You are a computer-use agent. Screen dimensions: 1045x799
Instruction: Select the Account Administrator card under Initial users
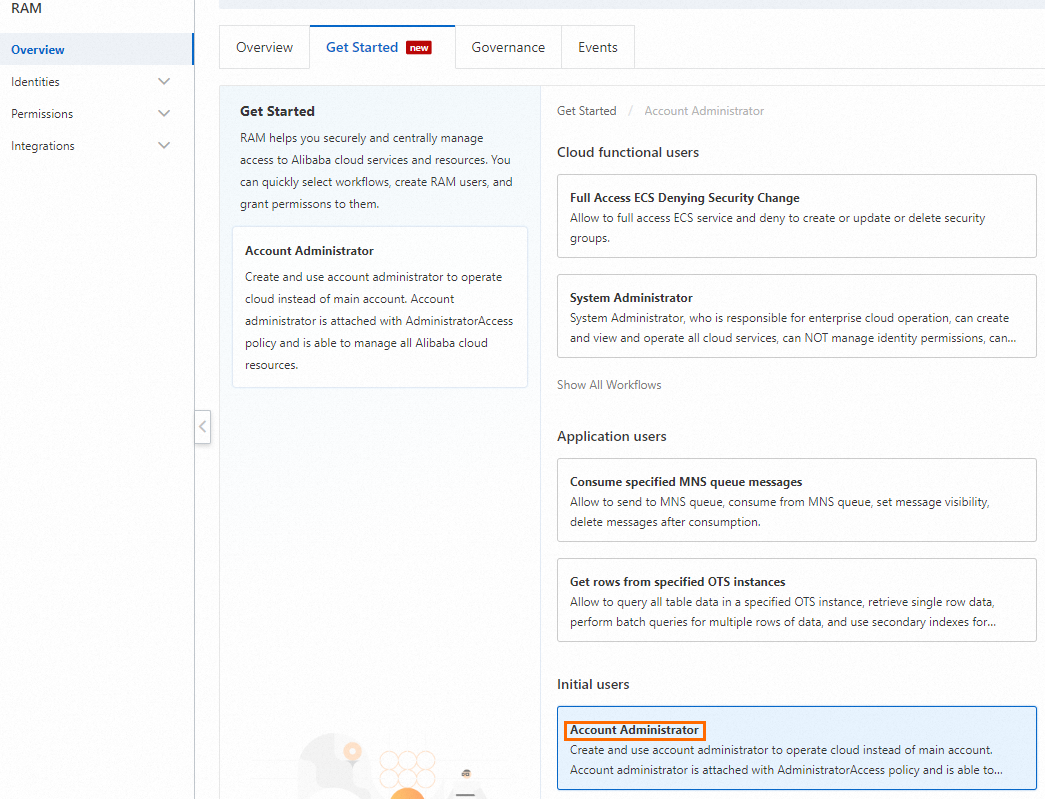[796, 748]
